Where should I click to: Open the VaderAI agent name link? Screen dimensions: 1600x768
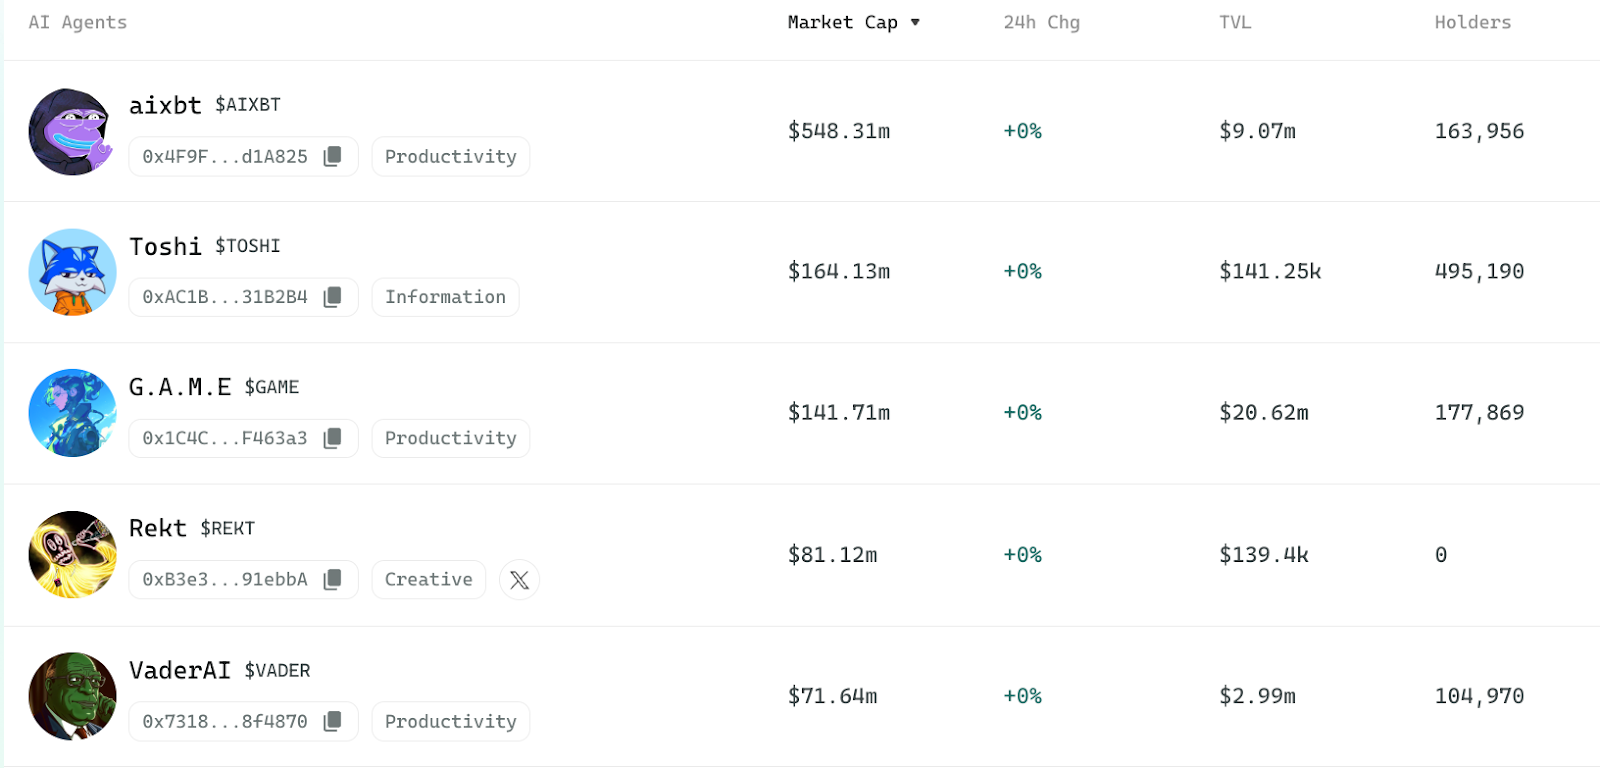click(x=180, y=670)
